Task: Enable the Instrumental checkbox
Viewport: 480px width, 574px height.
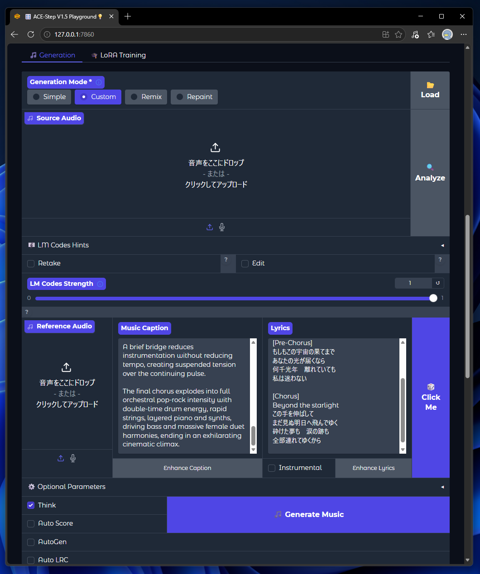Action: (x=272, y=468)
